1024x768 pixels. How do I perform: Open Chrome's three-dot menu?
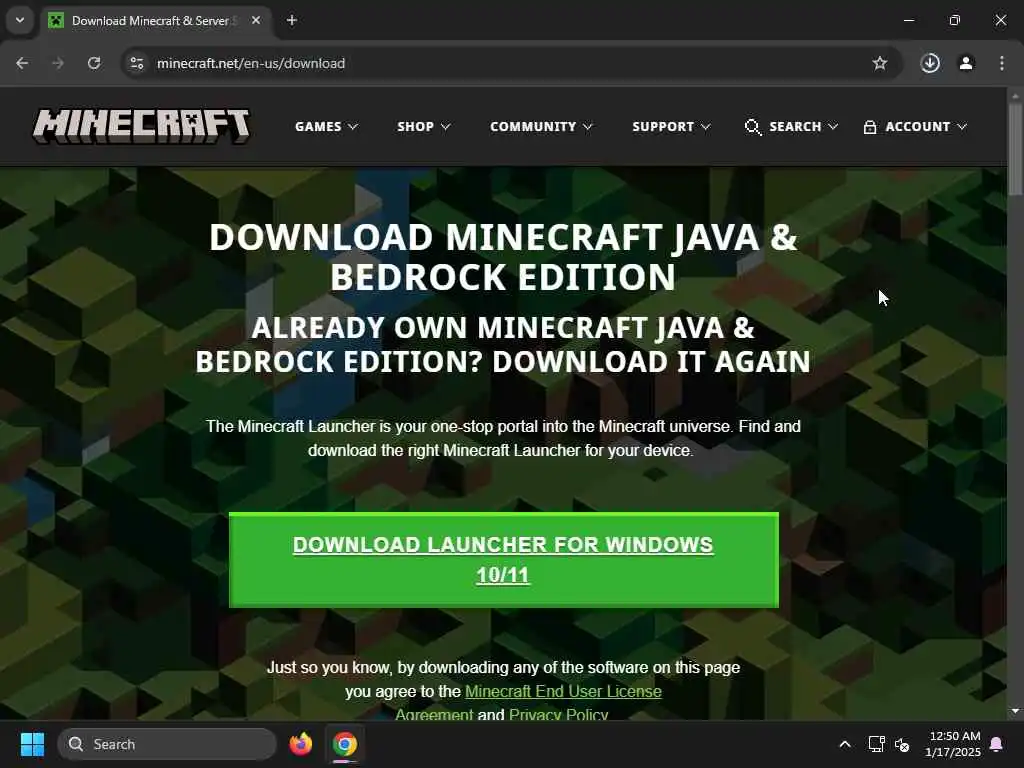pos(1002,63)
